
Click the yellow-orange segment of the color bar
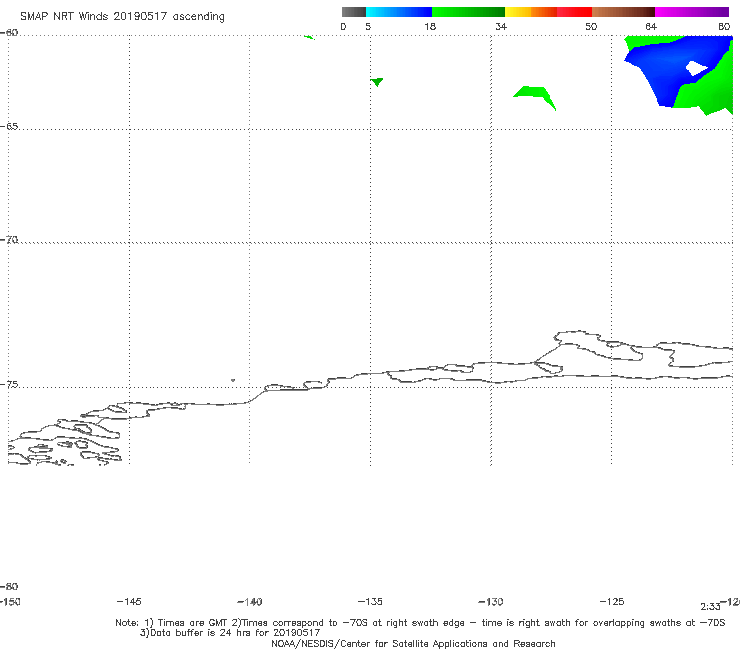pyautogui.click(x=531, y=12)
